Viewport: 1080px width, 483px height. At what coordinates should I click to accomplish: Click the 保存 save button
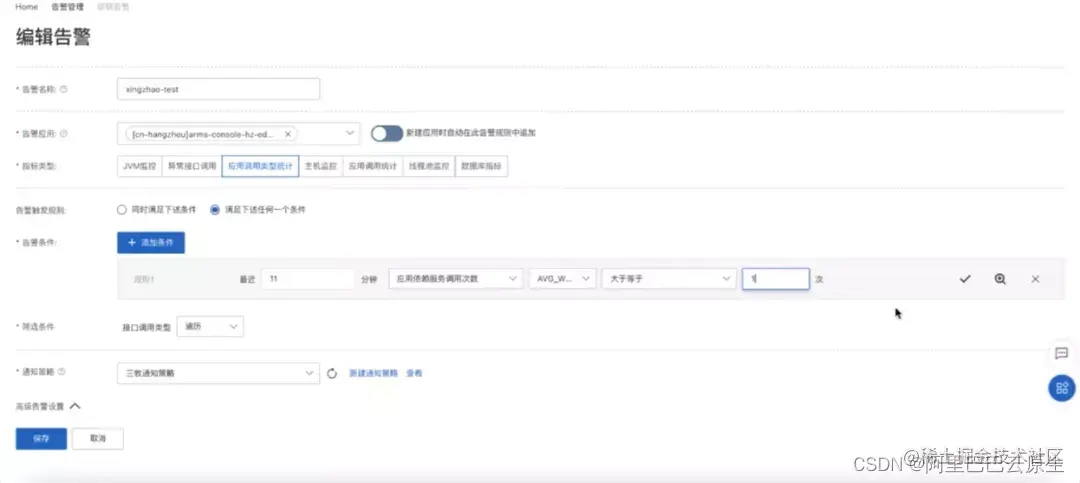41,439
